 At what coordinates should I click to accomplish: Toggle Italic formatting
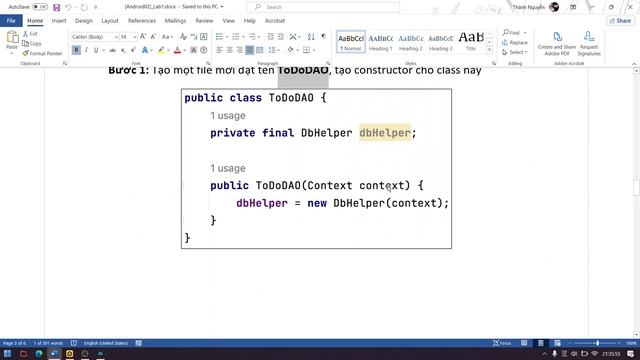(x=86, y=50)
